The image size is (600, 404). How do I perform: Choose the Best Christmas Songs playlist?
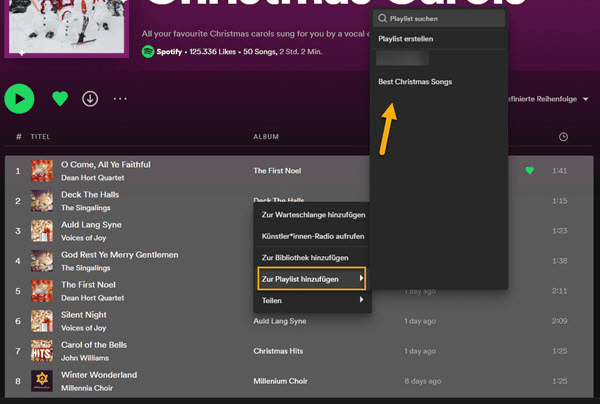[415, 81]
